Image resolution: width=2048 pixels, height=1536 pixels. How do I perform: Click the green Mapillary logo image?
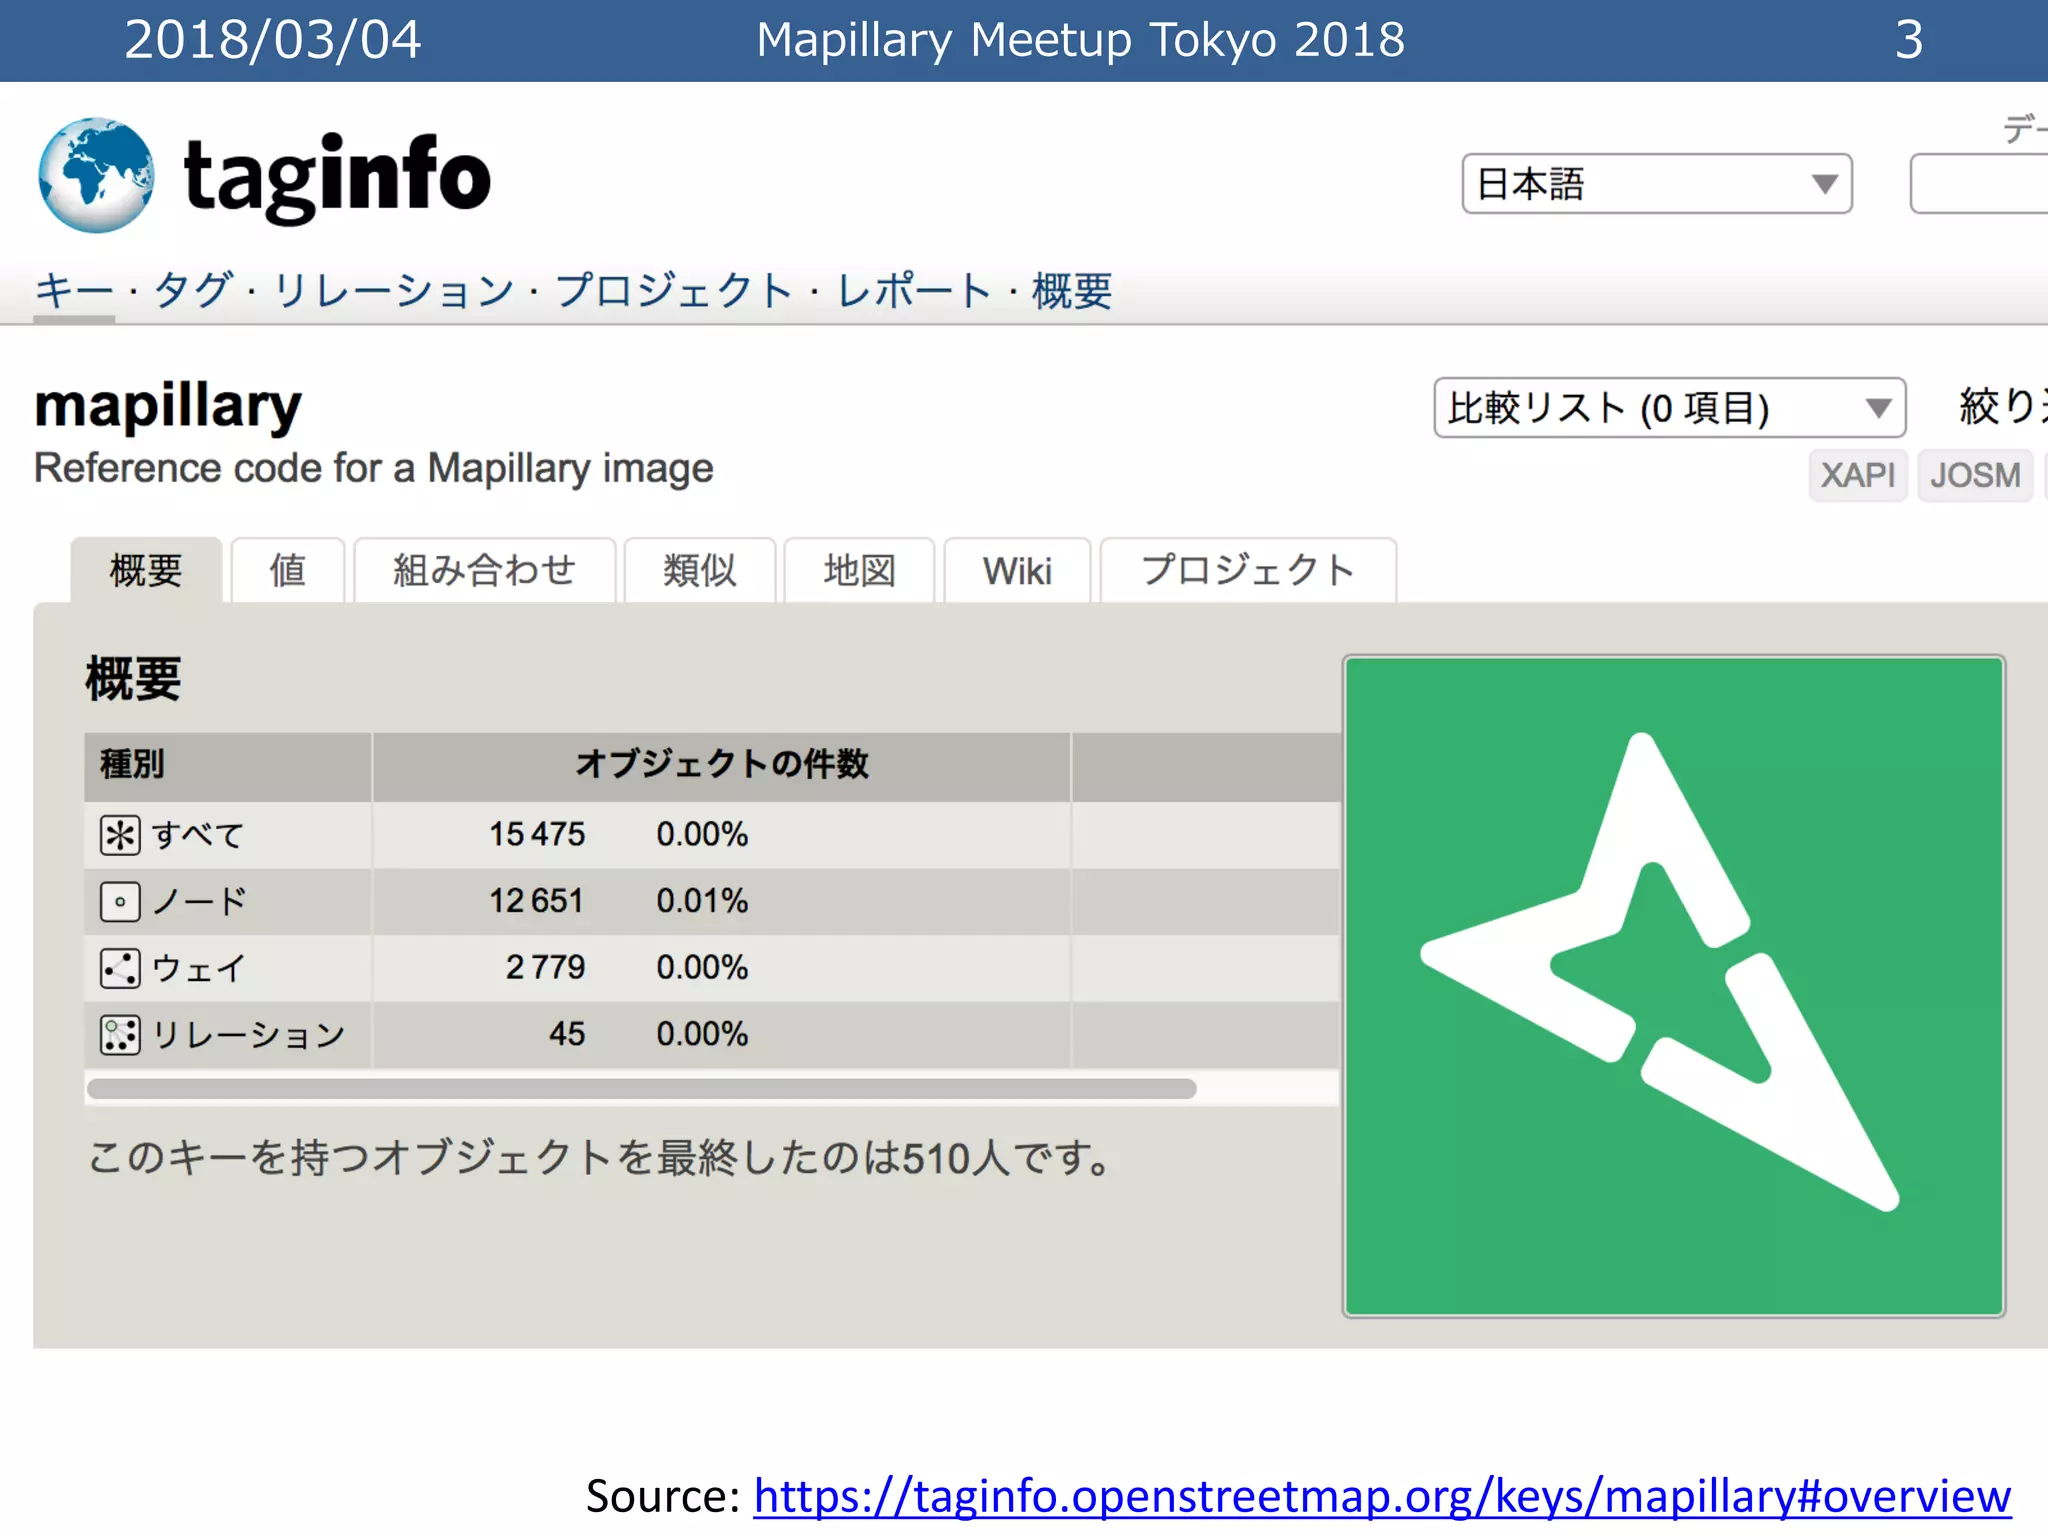pyautogui.click(x=1674, y=986)
